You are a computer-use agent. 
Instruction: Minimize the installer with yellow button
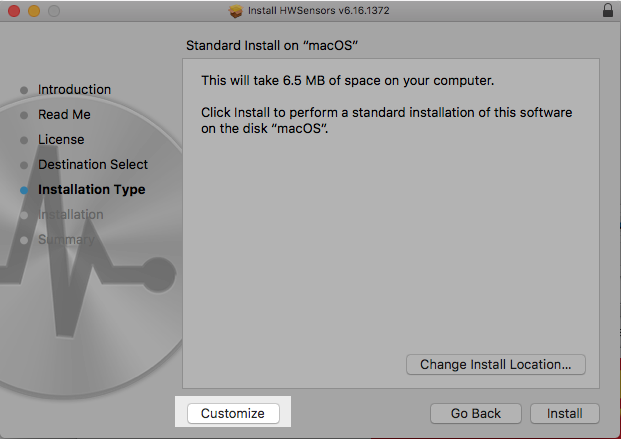click(33, 11)
